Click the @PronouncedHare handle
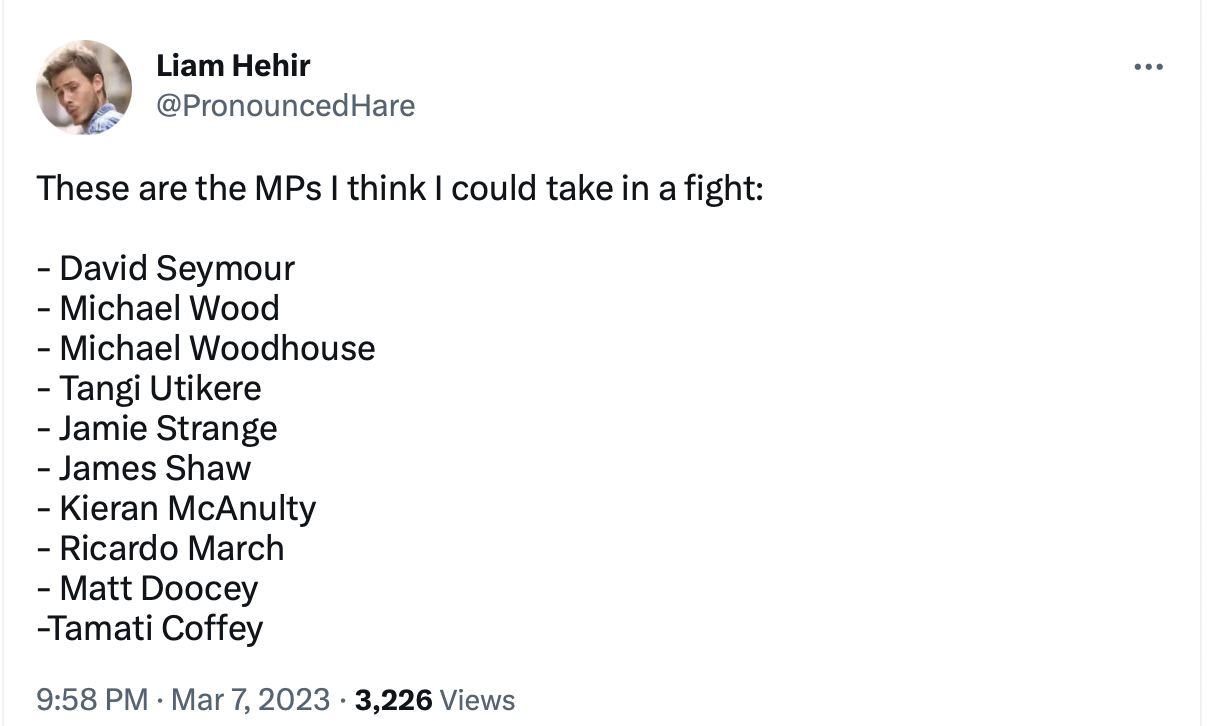The image size is (1228, 726). pos(285,105)
